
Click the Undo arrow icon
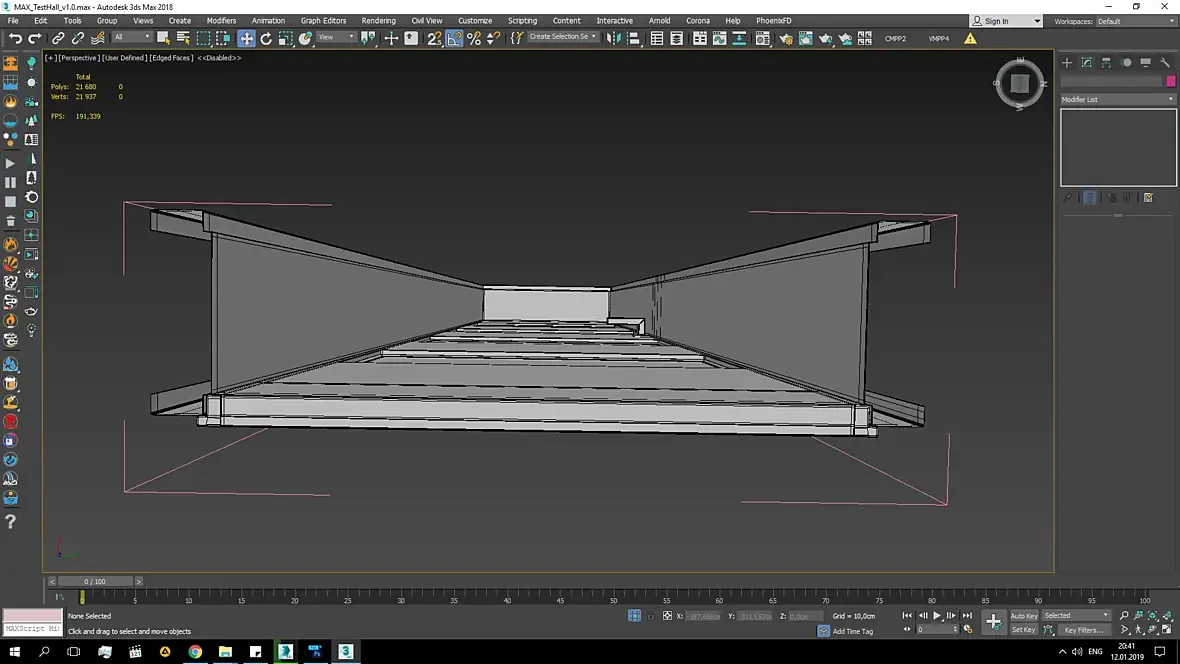pos(15,38)
